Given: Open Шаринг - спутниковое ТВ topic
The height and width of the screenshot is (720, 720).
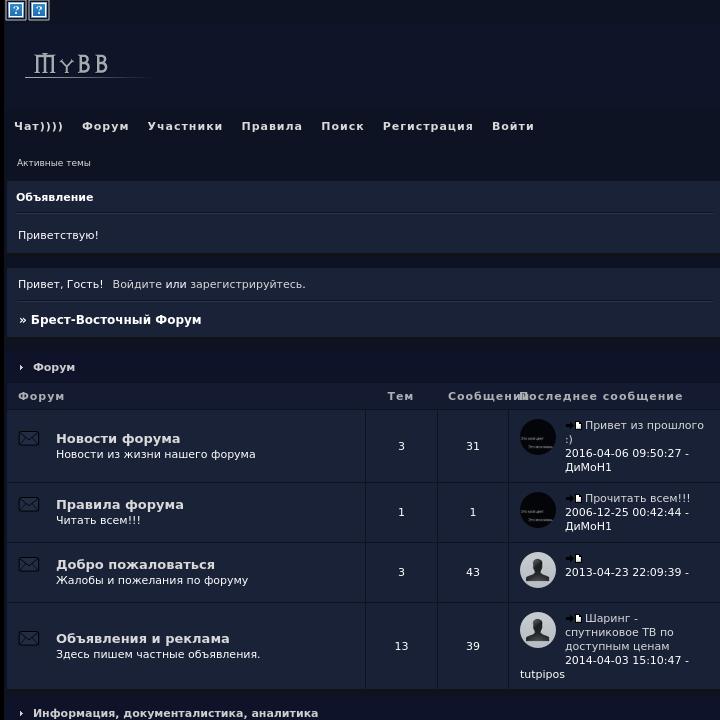Looking at the screenshot, I should coord(619,632).
